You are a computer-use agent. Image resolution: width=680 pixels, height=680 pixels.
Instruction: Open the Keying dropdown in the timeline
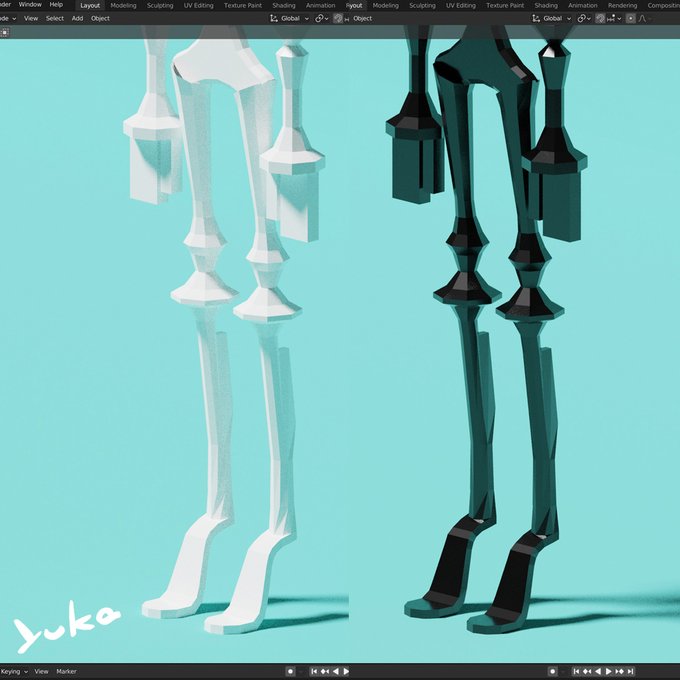click(x=14, y=671)
